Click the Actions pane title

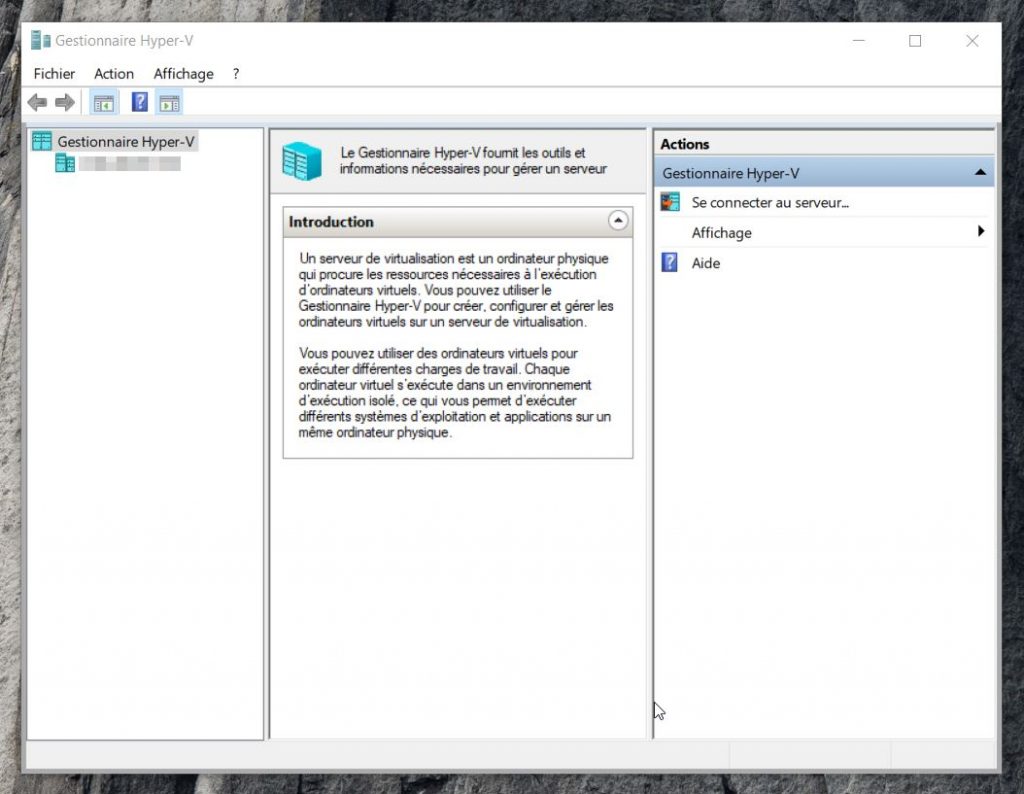[x=684, y=144]
